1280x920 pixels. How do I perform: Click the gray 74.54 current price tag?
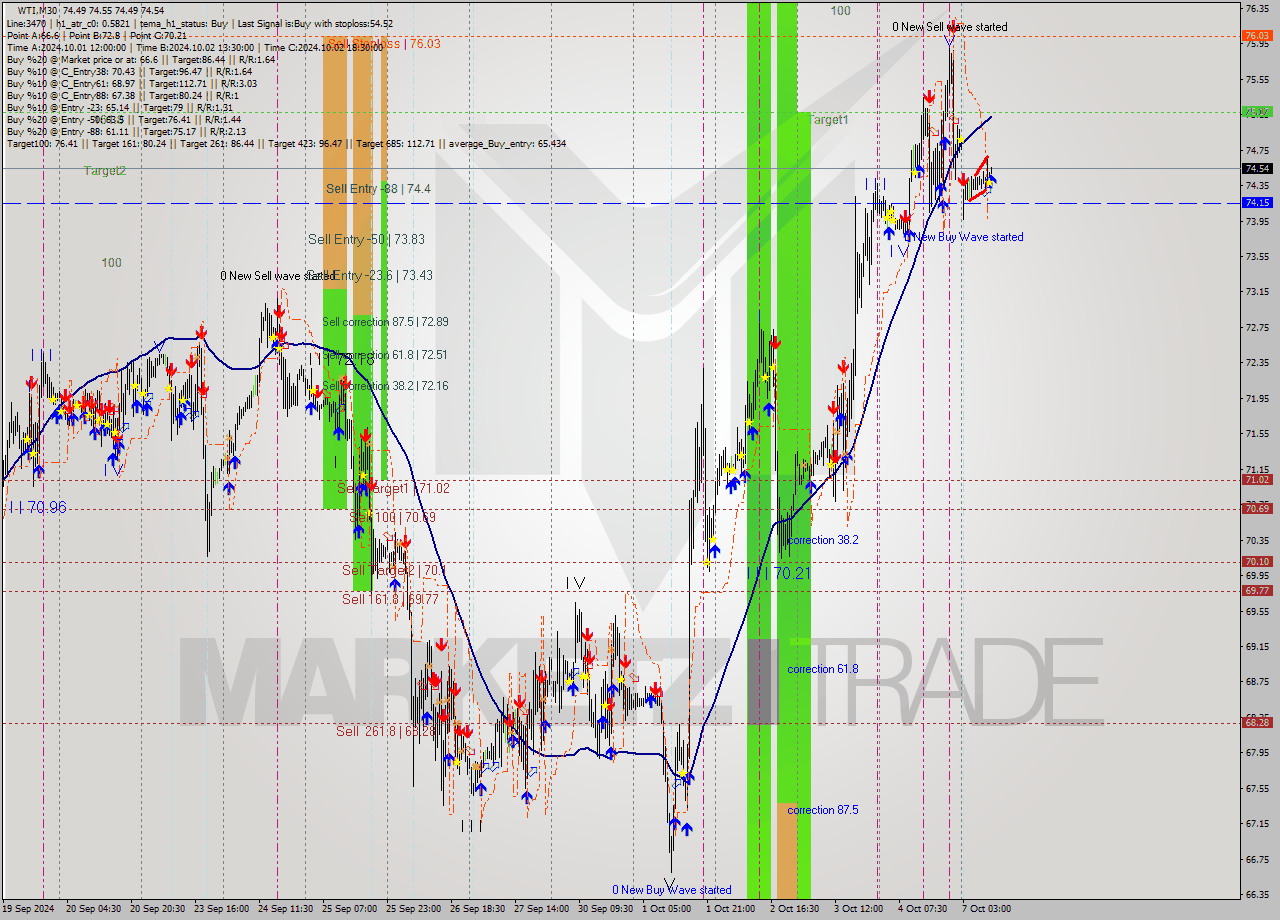pyautogui.click(x=1256, y=168)
